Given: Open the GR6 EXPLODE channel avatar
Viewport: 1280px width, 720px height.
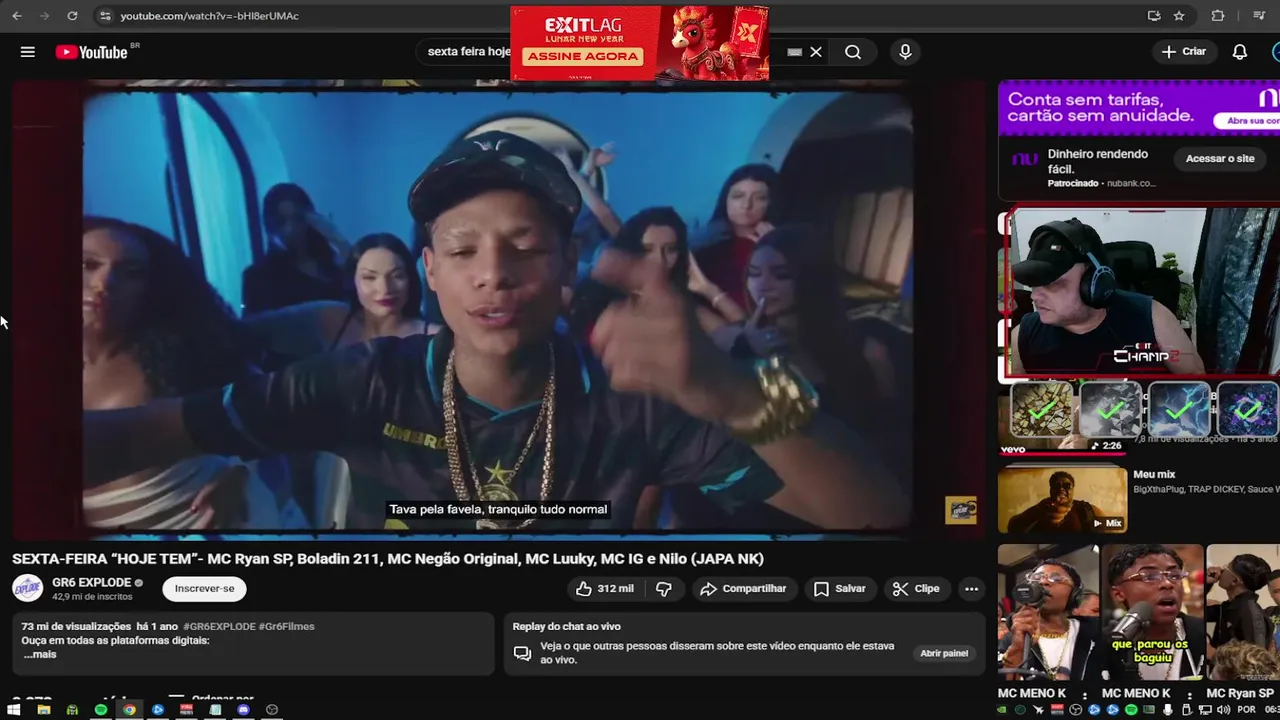Looking at the screenshot, I should (27, 589).
